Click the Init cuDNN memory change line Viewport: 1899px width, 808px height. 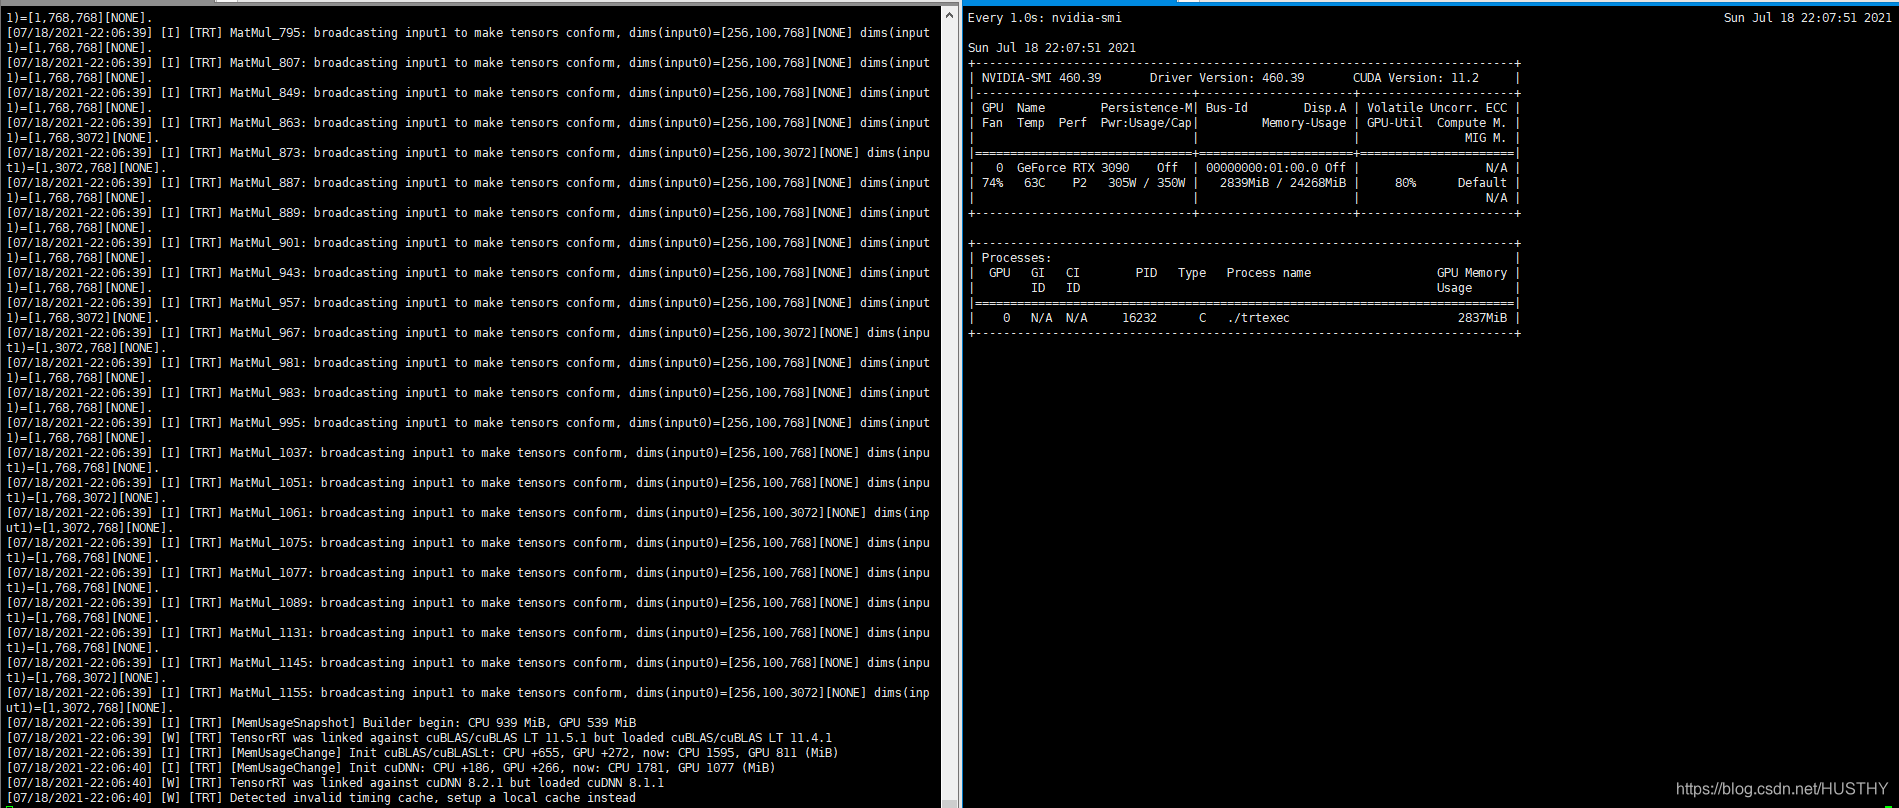[x=391, y=768]
